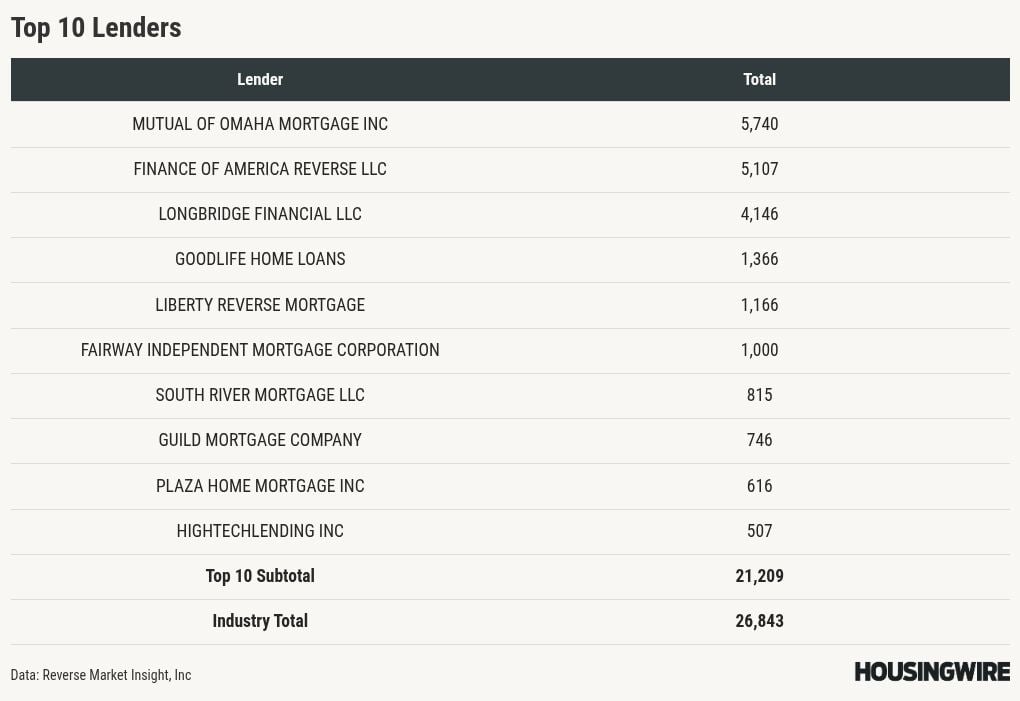The image size is (1020, 701).
Task: Click the 26,843 industry total value
Action: (759, 621)
